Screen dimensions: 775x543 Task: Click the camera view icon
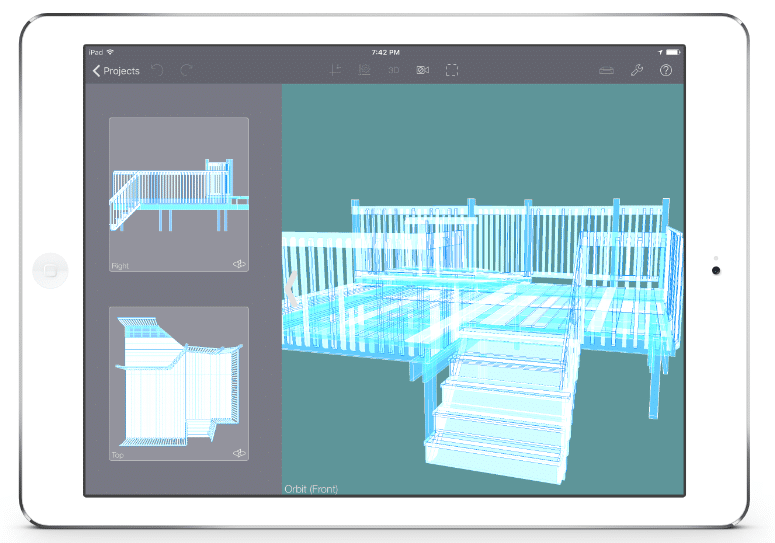point(423,70)
